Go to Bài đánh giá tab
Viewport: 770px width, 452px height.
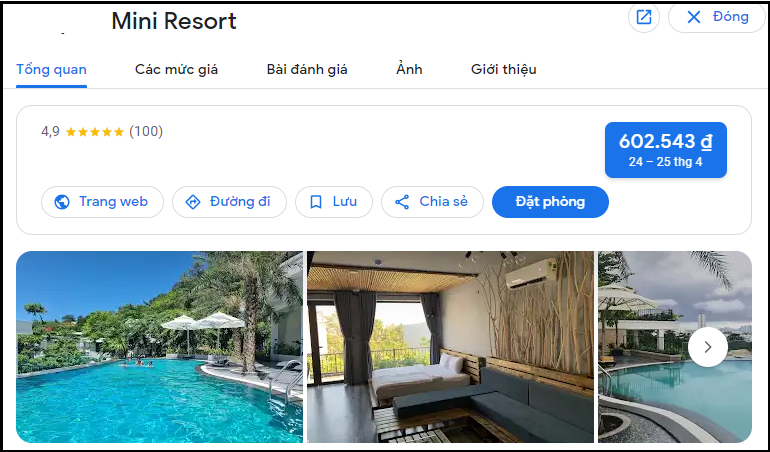click(307, 70)
